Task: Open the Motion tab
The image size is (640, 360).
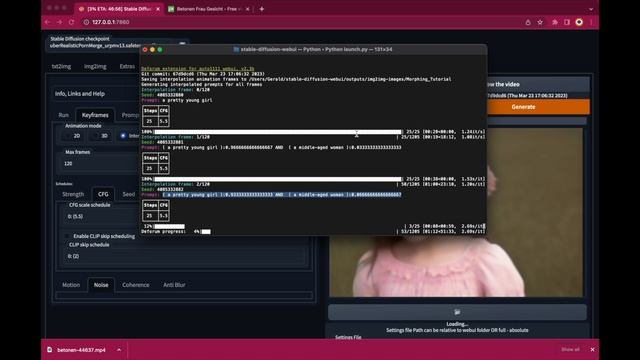Action: click(71, 285)
